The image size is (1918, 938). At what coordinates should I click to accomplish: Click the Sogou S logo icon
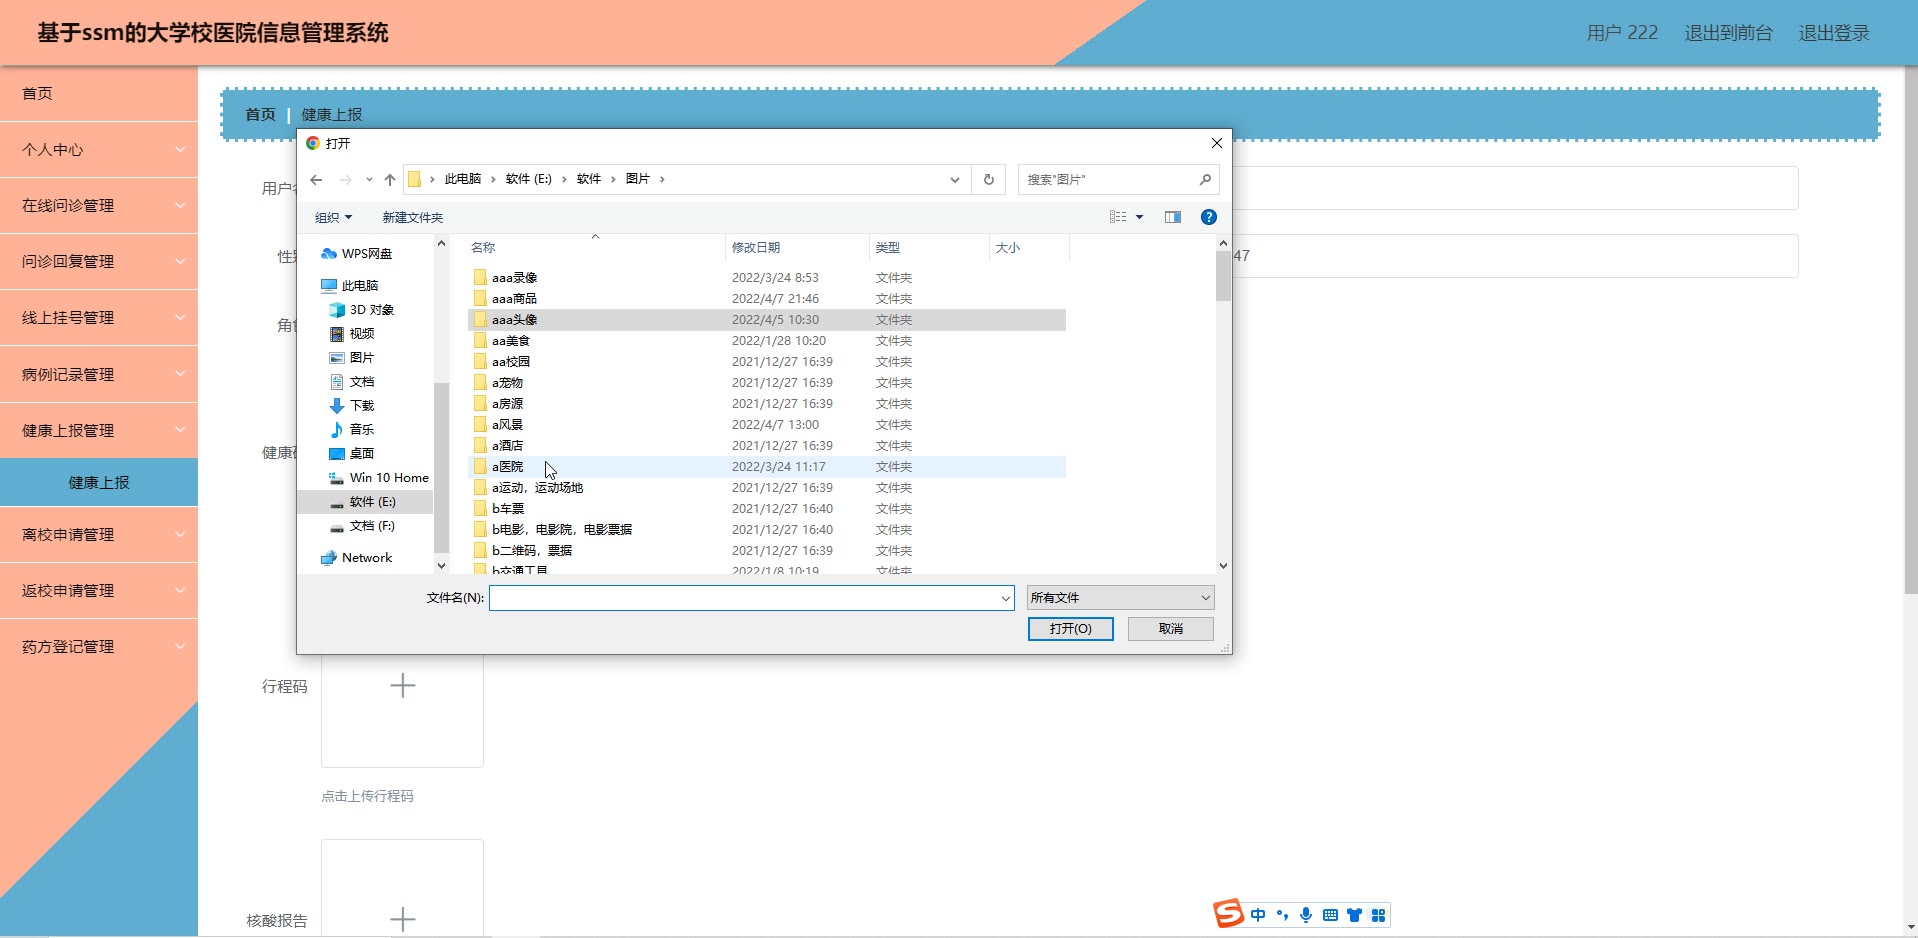click(1228, 913)
